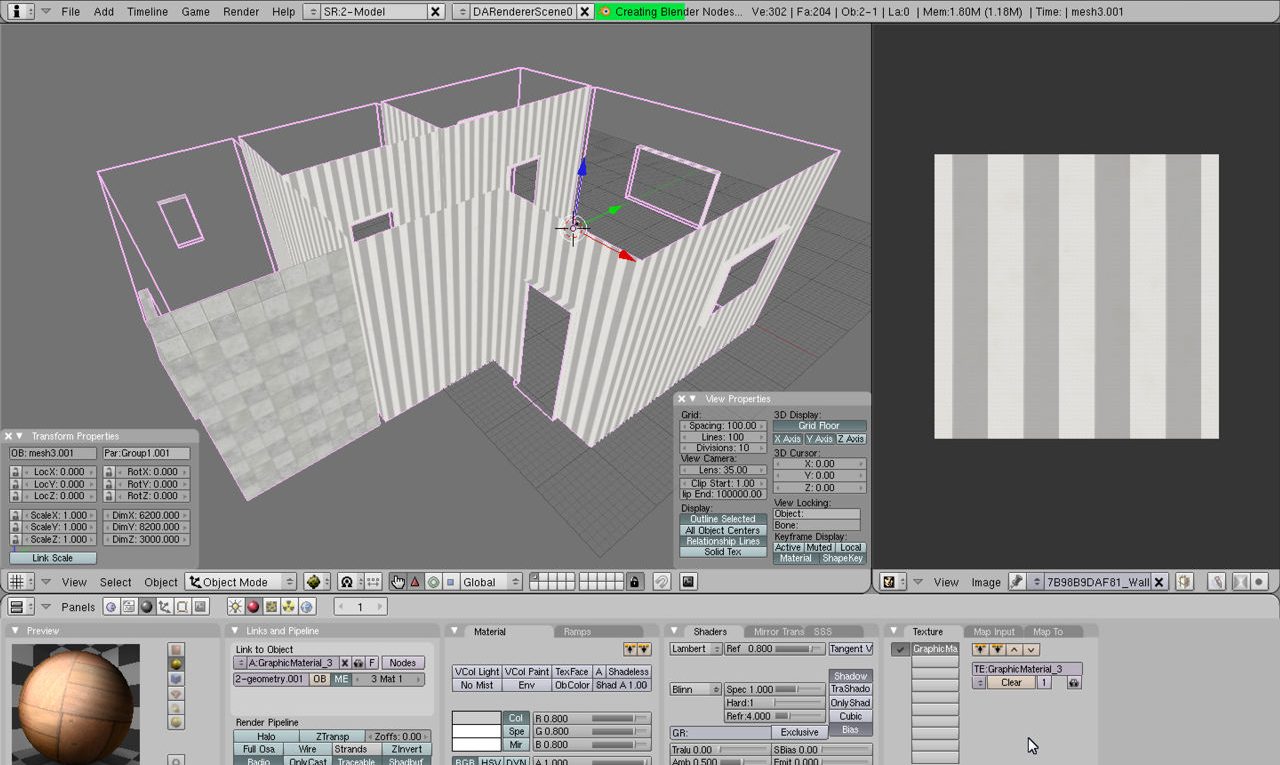Open the Lambert diffuse shader dropdown
The height and width of the screenshot is (765, 1280).
696,649
